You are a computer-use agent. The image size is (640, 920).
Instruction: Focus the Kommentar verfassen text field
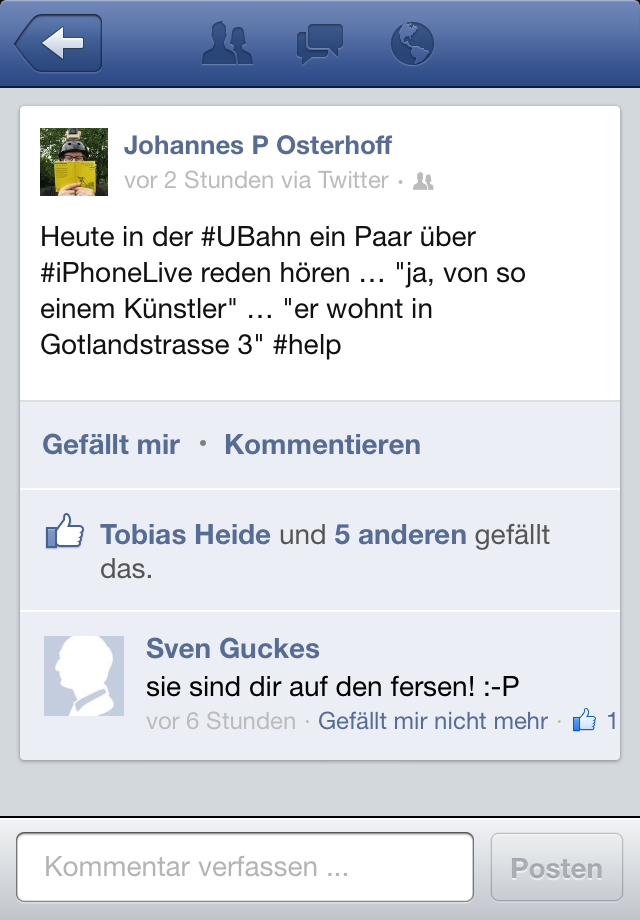(245, 867)
